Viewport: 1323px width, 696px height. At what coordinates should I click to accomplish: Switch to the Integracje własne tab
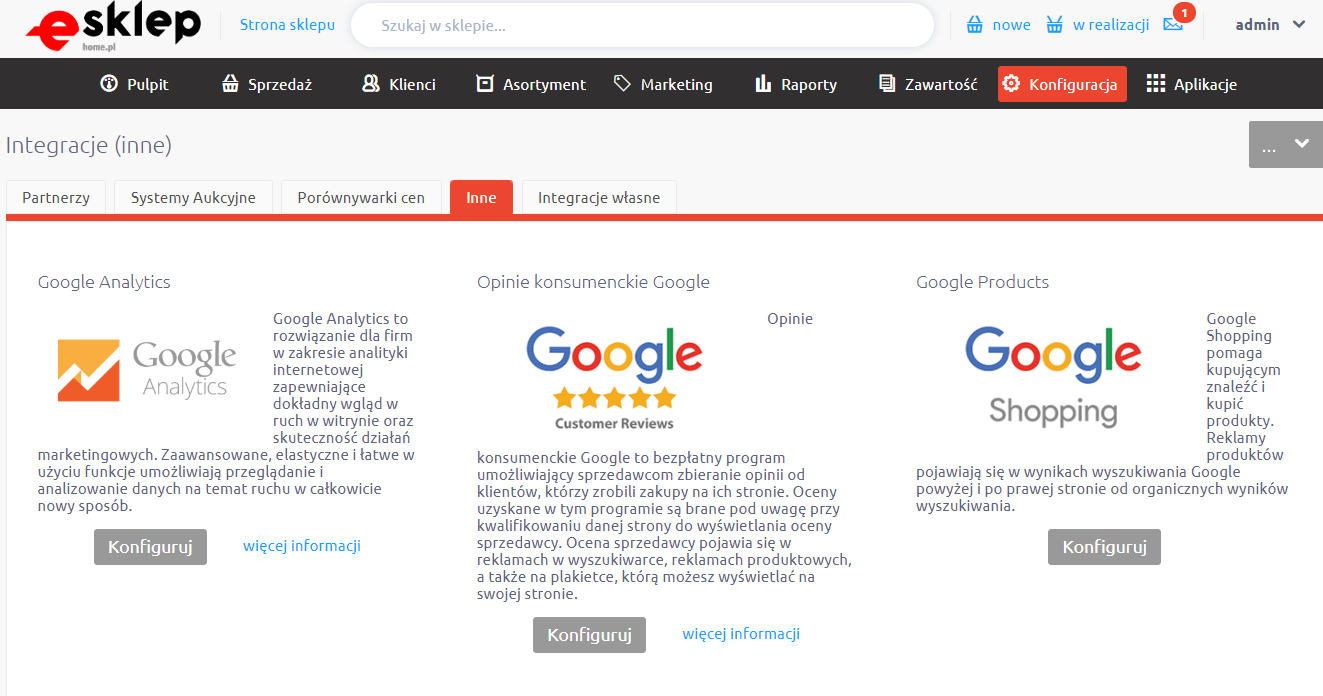click(x=599, y=198)
